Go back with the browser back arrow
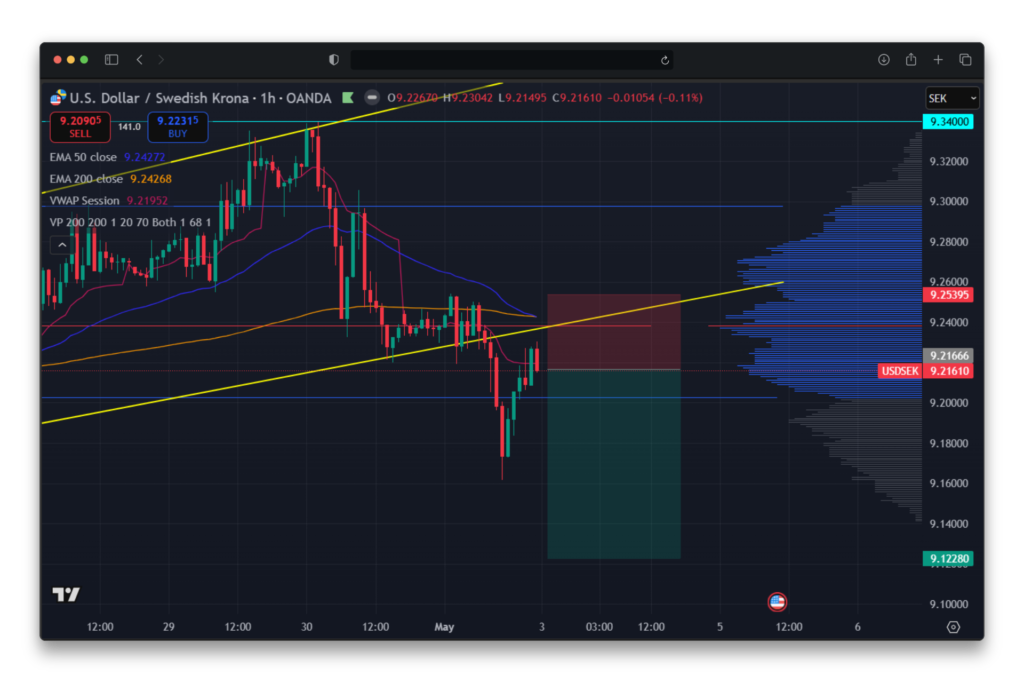 pyautogui.click(x=140, y=59)
